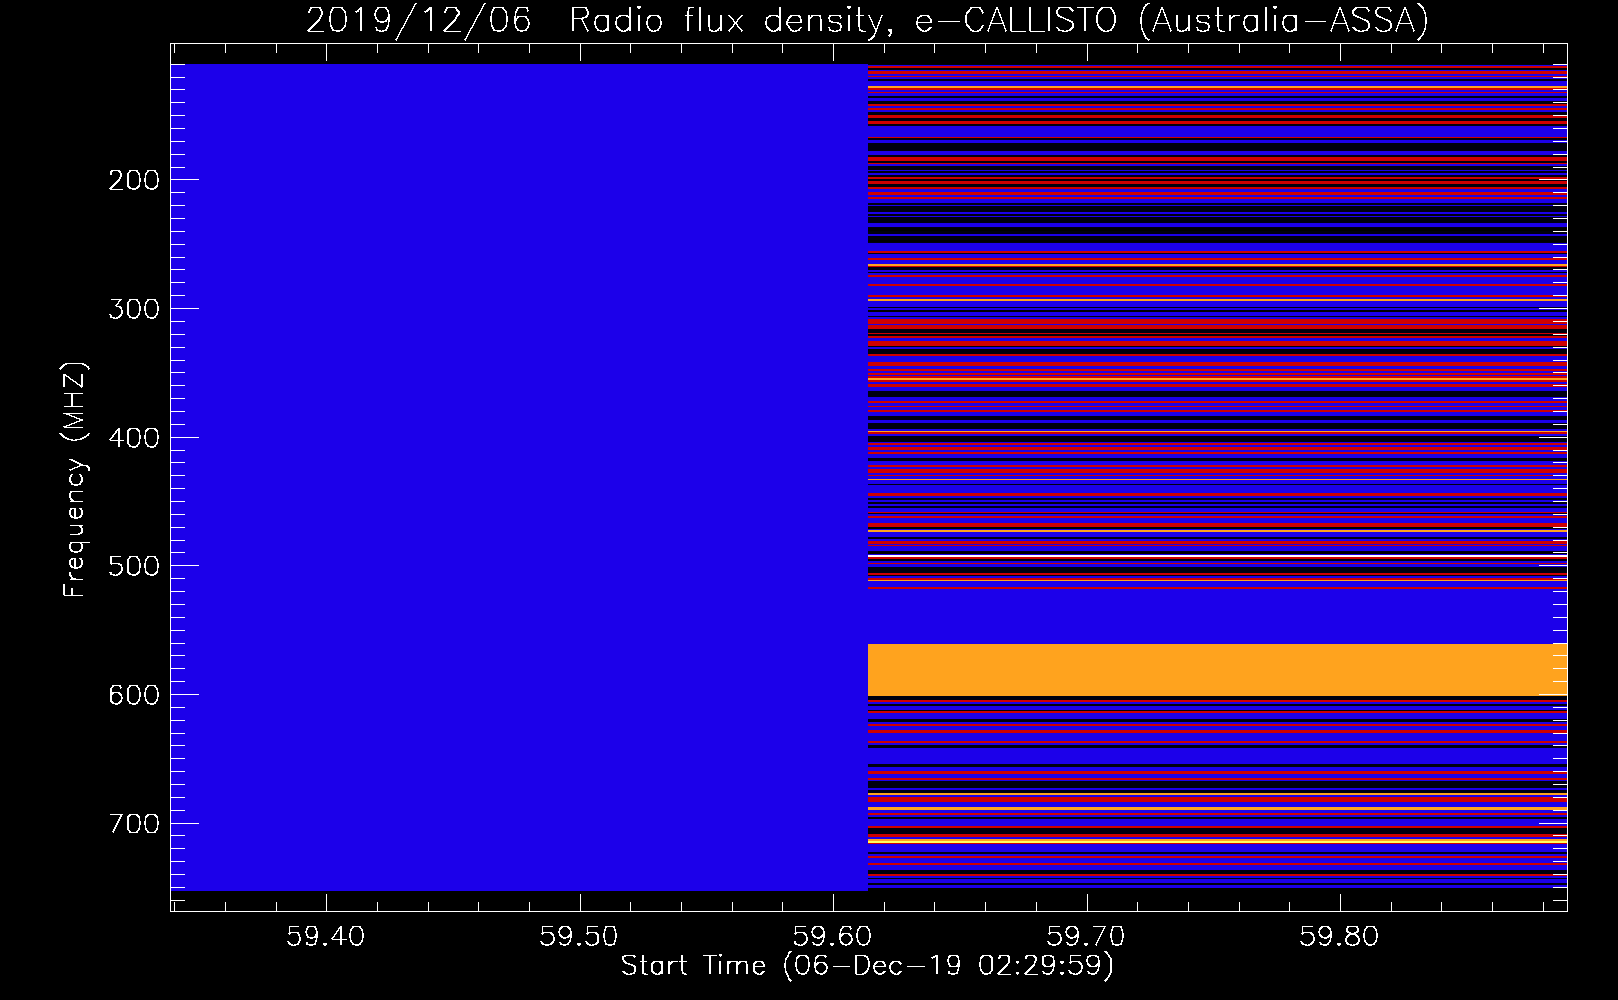
Task: Click the 600 frequency tick label
Action: 134,695
